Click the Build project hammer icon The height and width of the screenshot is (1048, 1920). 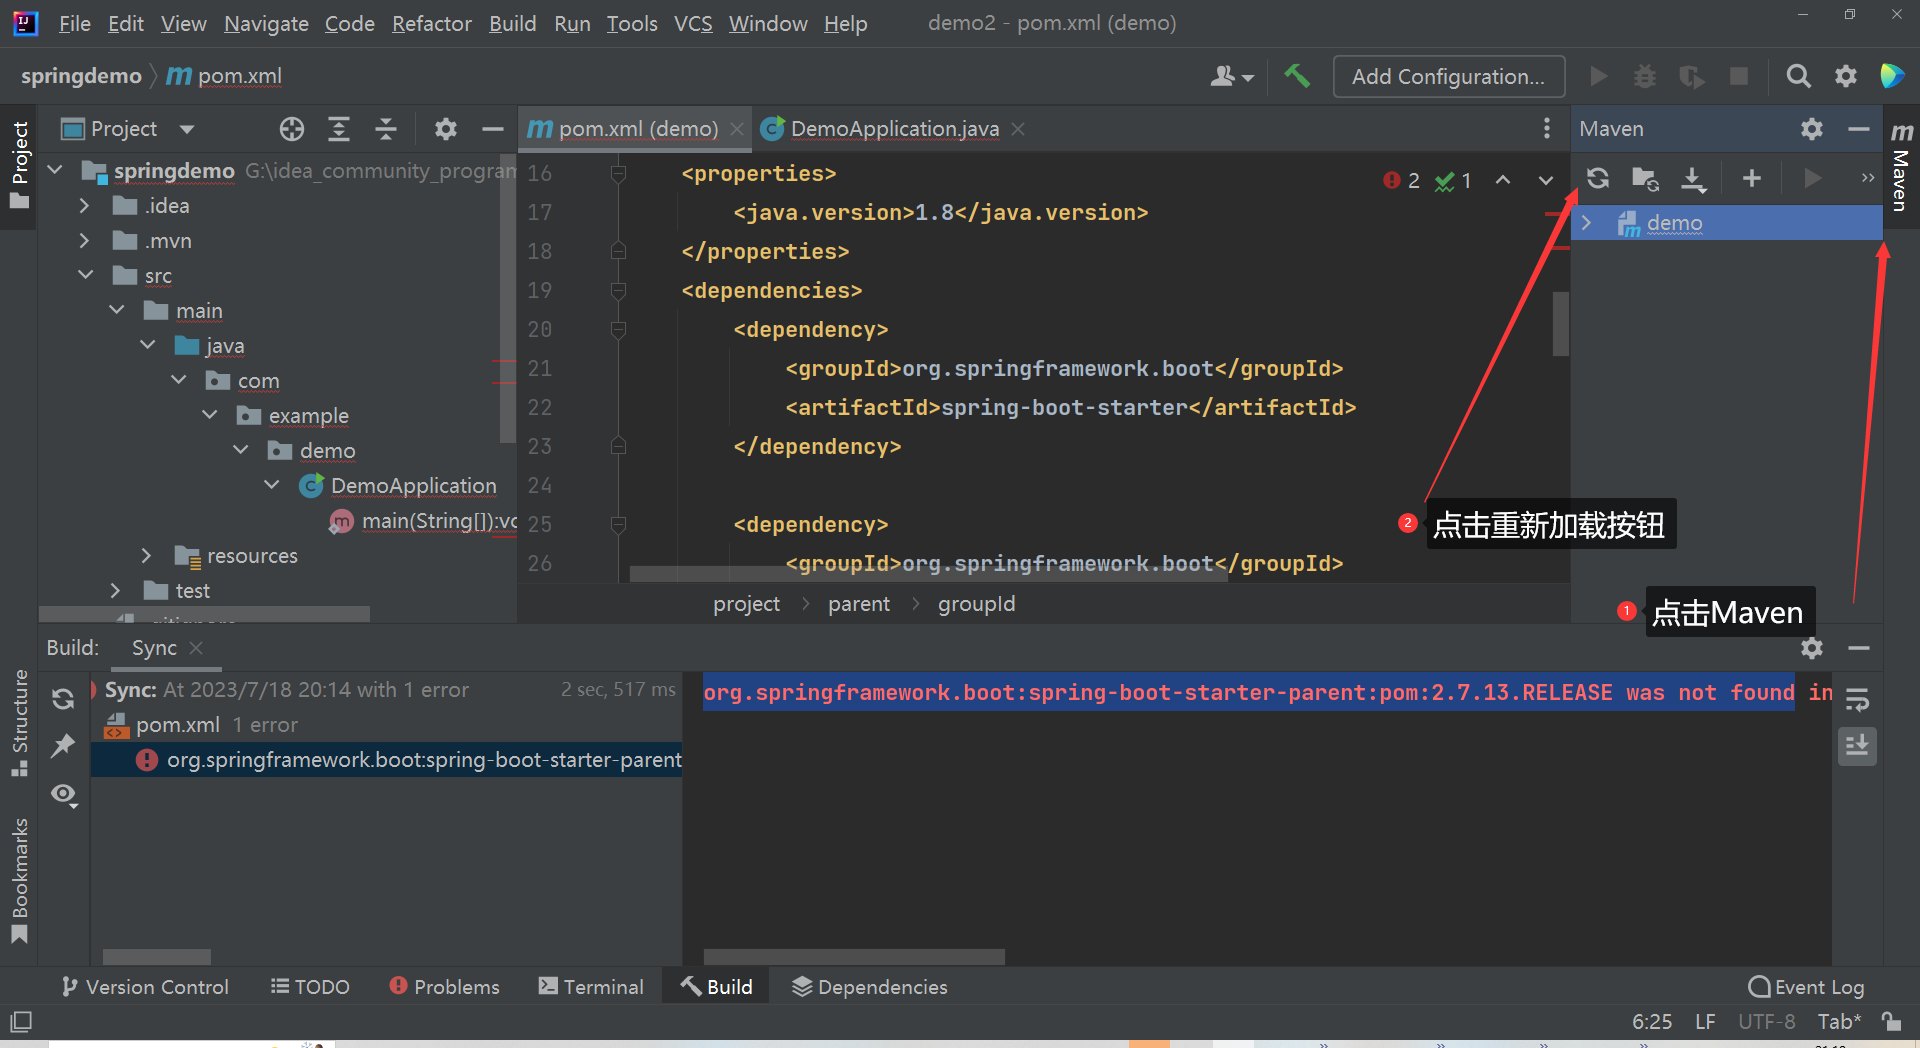click(x=1297, y=76)
